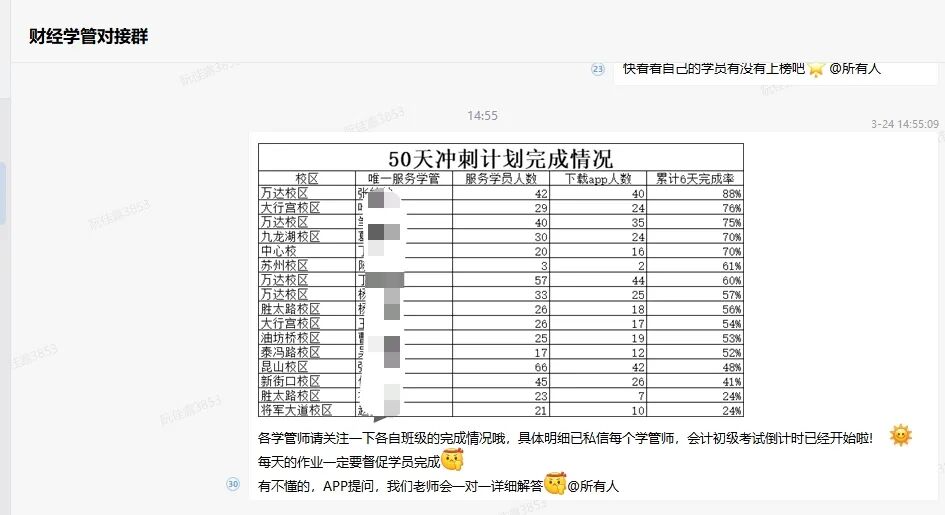
Task: Click the 76% completion rate cell
Action: coord(695,208)
